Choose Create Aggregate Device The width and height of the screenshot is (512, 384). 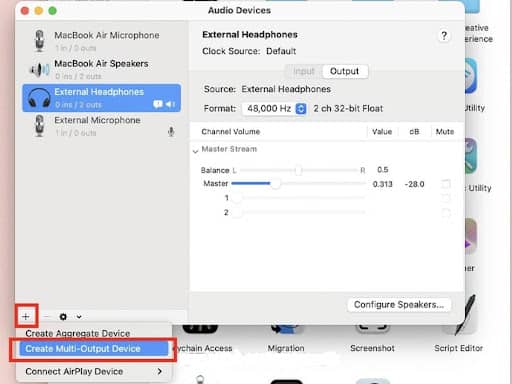[78, 333]
